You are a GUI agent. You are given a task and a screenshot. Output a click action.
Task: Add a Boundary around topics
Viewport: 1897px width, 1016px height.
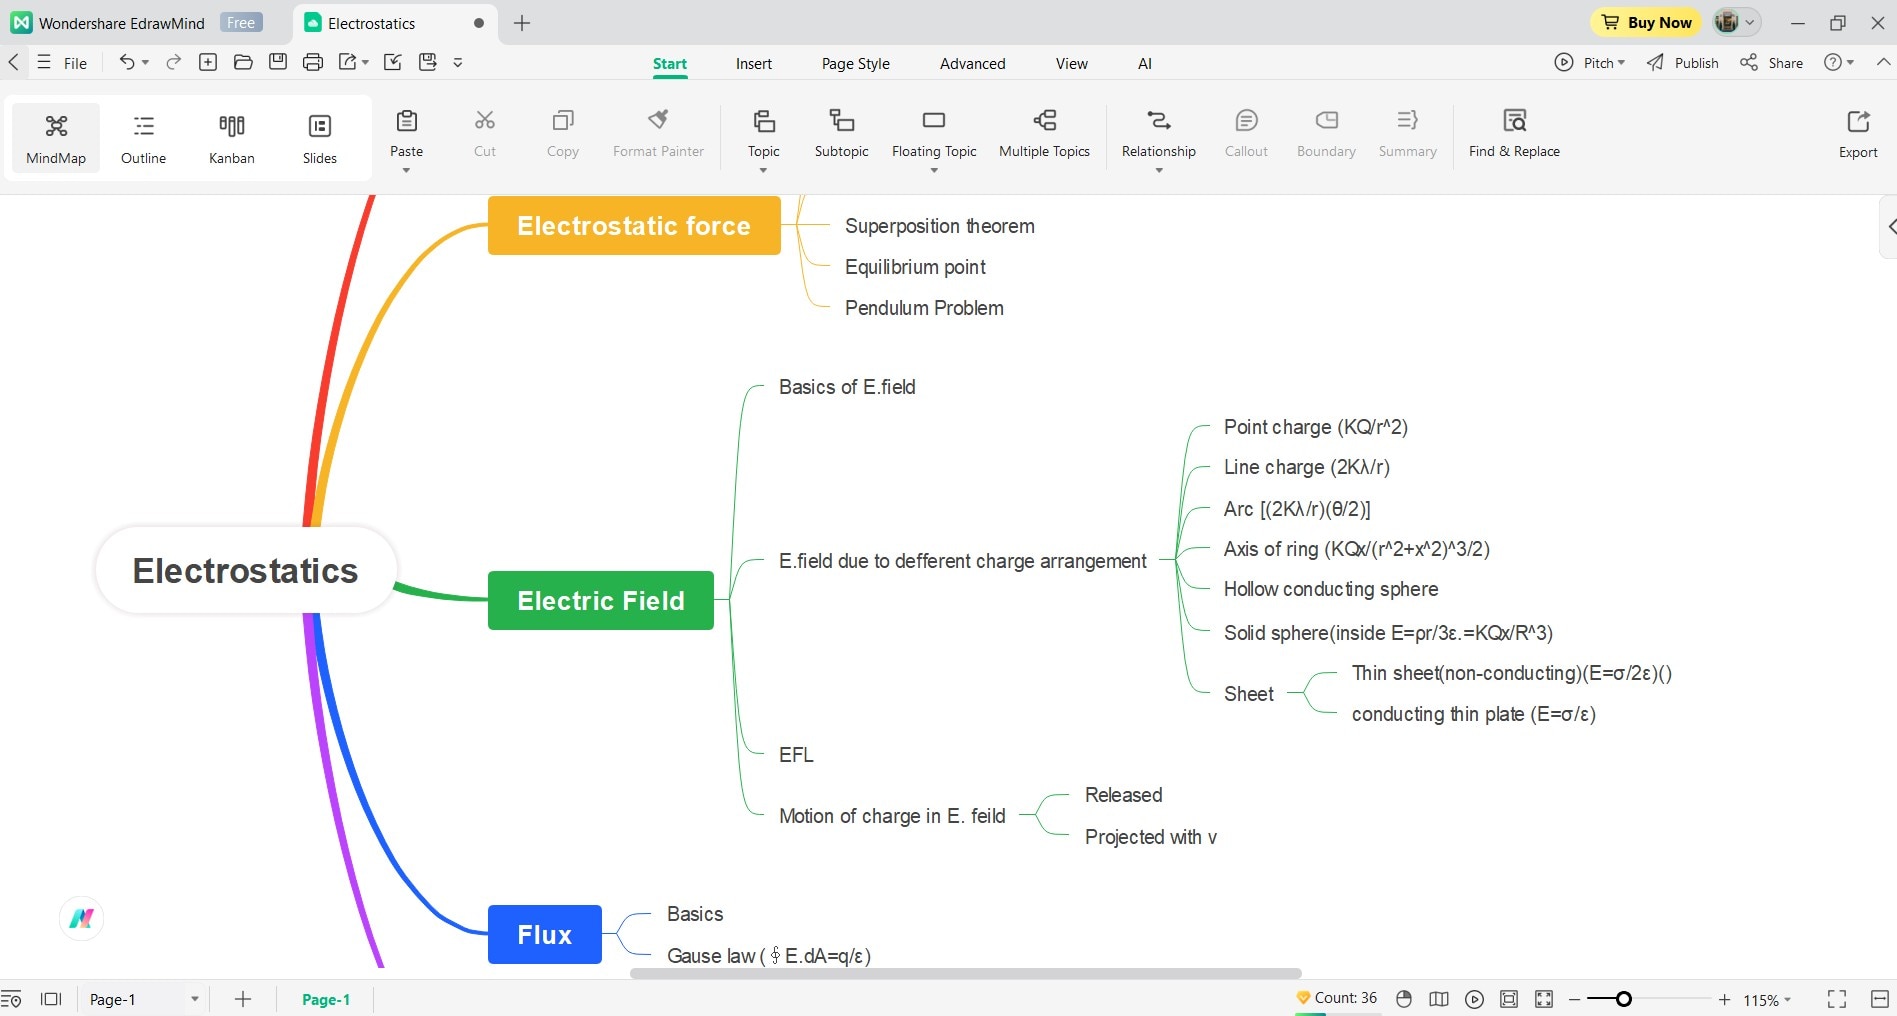(1326, 133)
